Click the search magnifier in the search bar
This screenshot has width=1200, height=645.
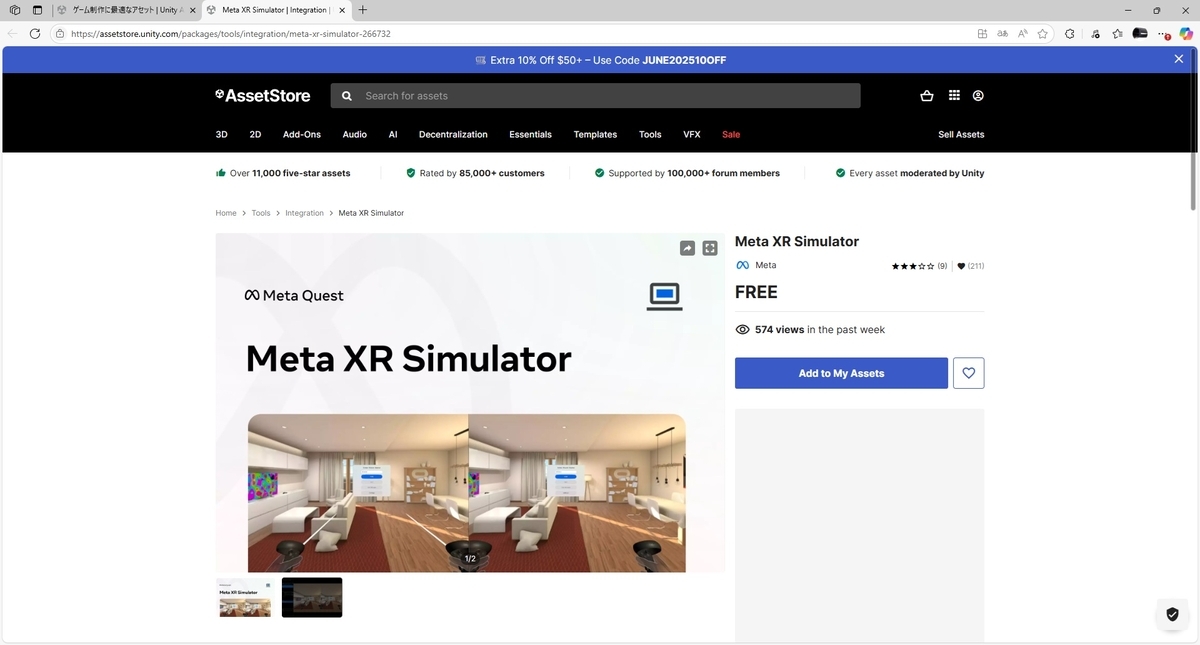pos(346,95)
